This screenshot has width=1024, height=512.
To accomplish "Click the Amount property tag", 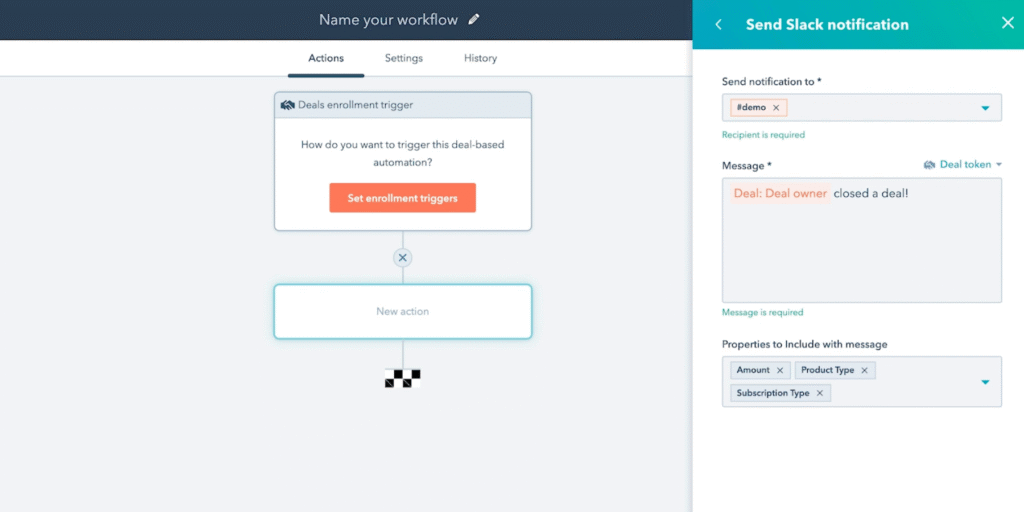I will 760,370.
